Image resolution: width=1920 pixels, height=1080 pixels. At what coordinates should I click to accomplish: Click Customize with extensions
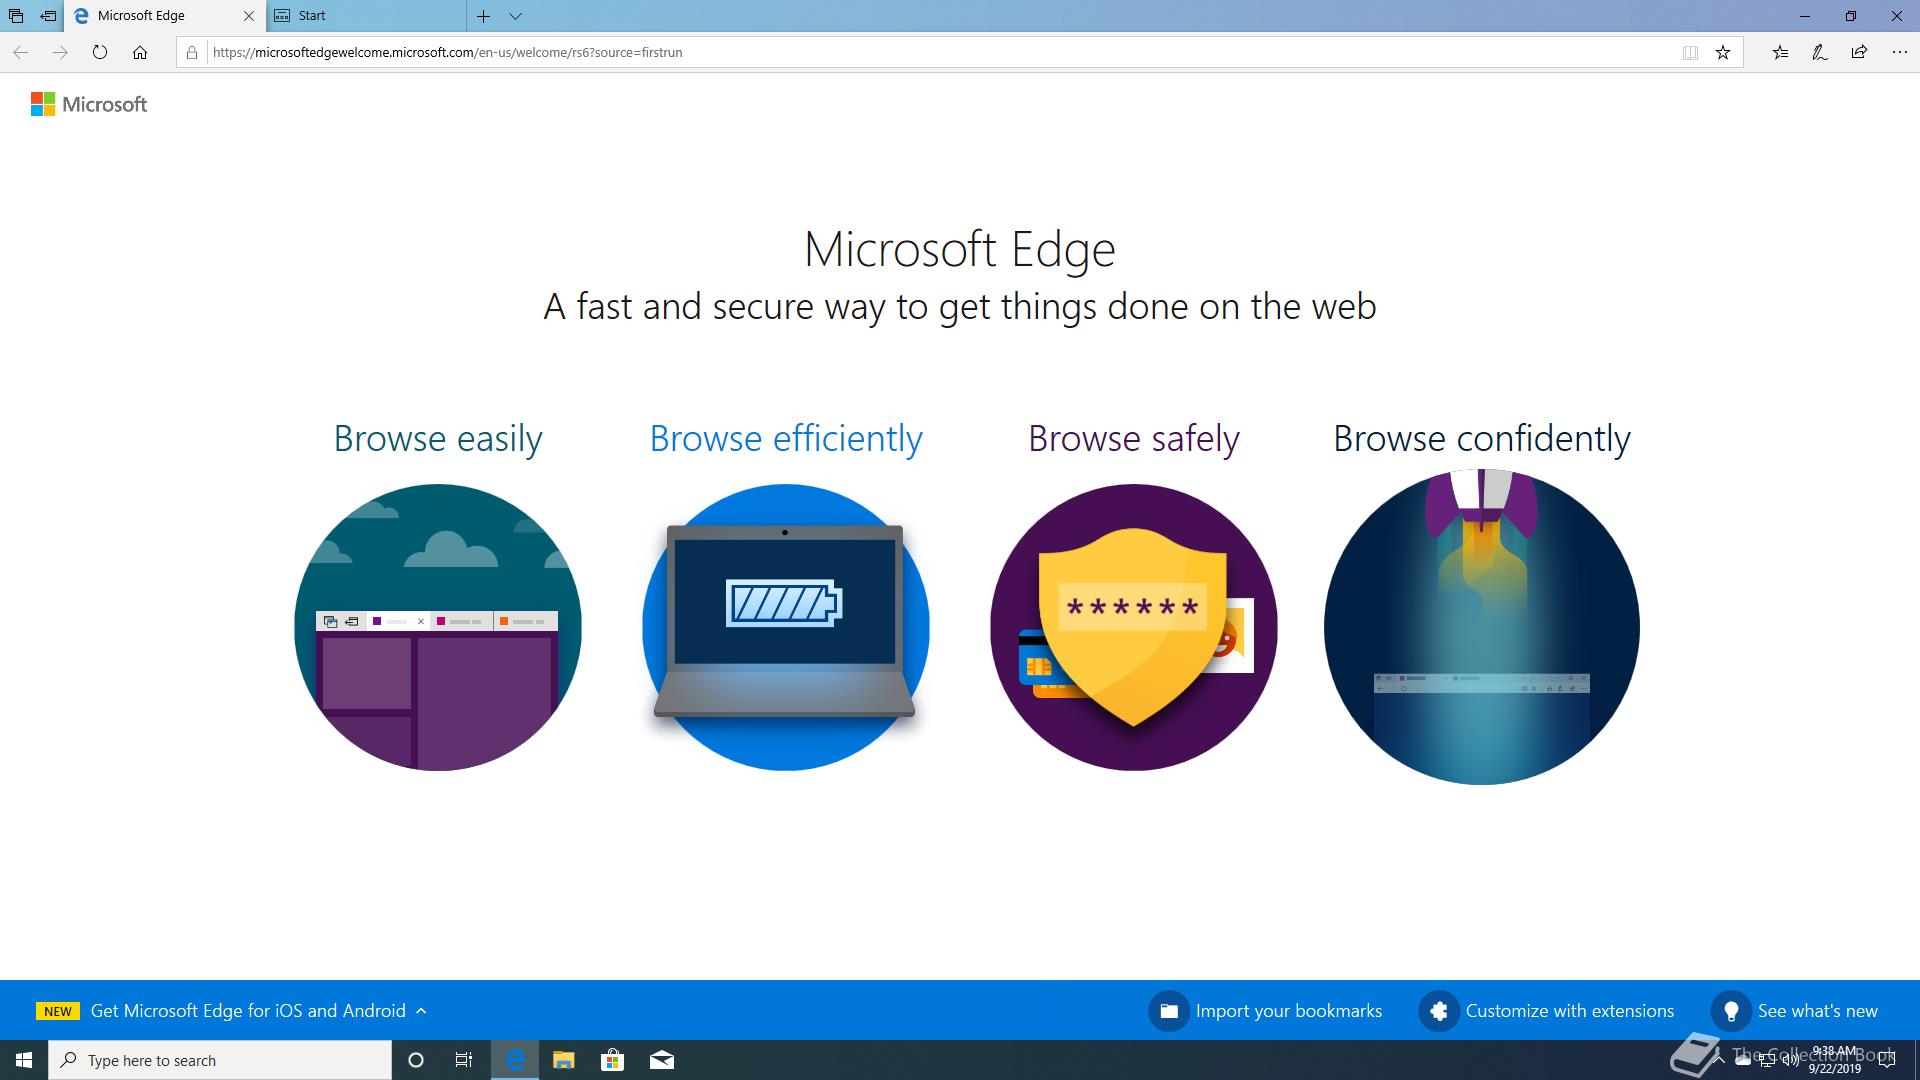[x=1570, y=1011]
